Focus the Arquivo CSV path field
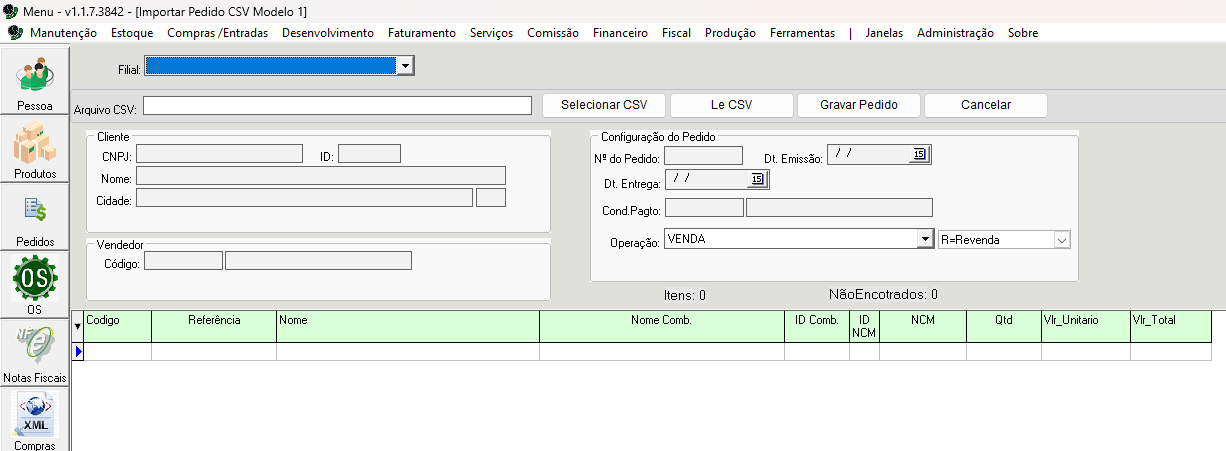The width and height of the screenshot is (1226, 451). click(336, 106)
